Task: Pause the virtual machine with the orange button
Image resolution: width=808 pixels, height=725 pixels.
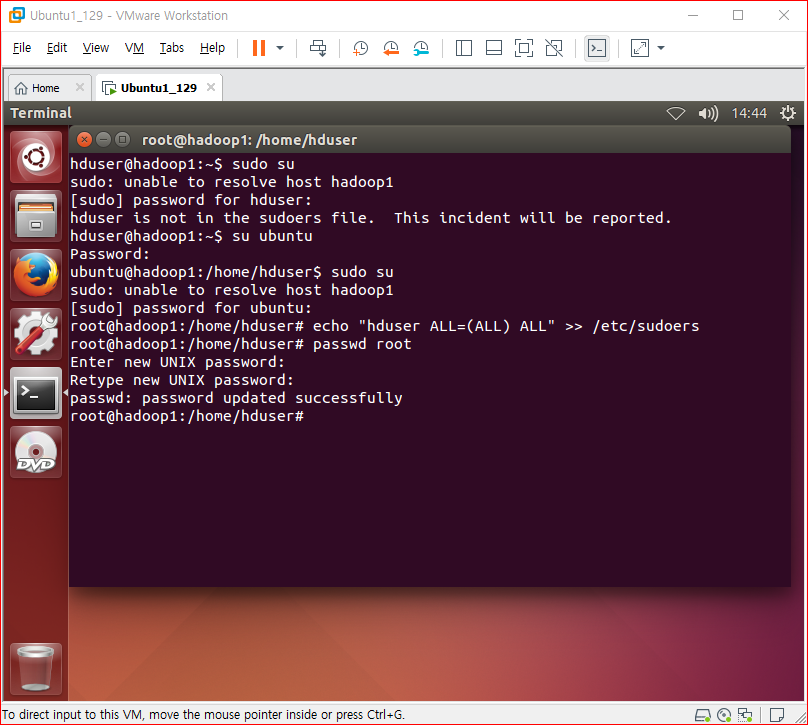Action: pyautogui.click(x=259, y=48)
